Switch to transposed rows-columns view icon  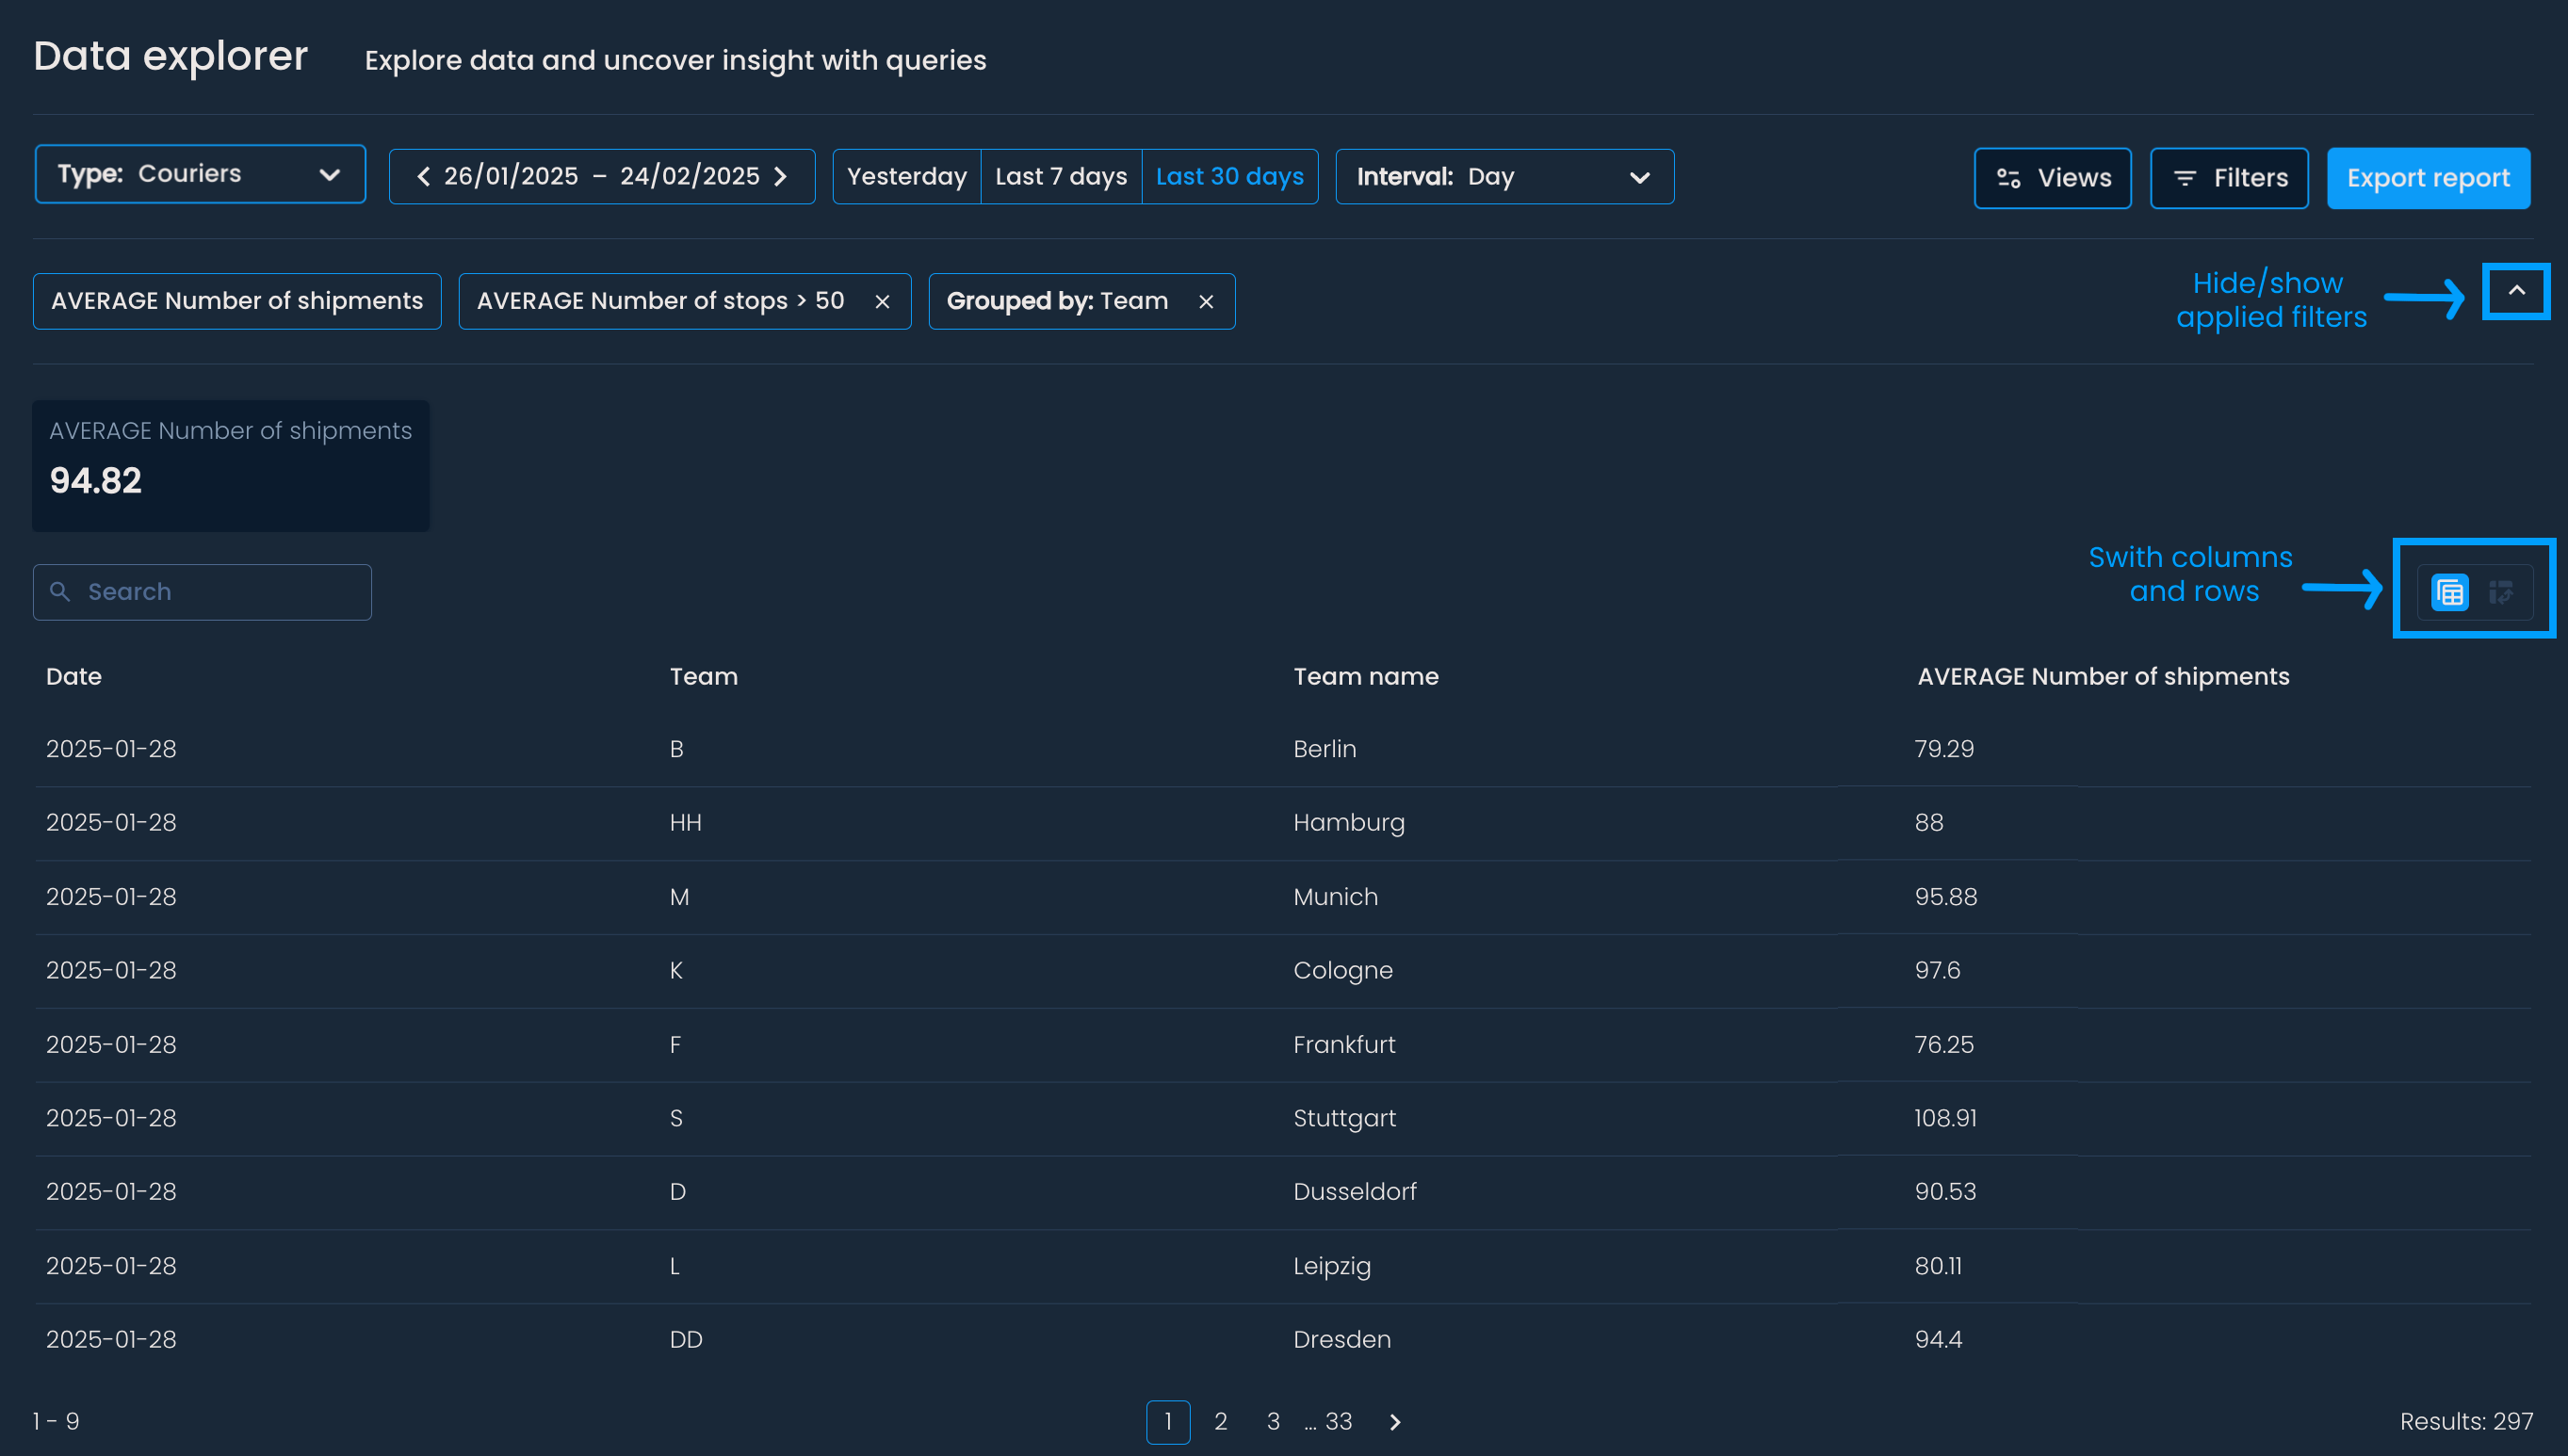pyautogui.click(x=2500, y=592)
